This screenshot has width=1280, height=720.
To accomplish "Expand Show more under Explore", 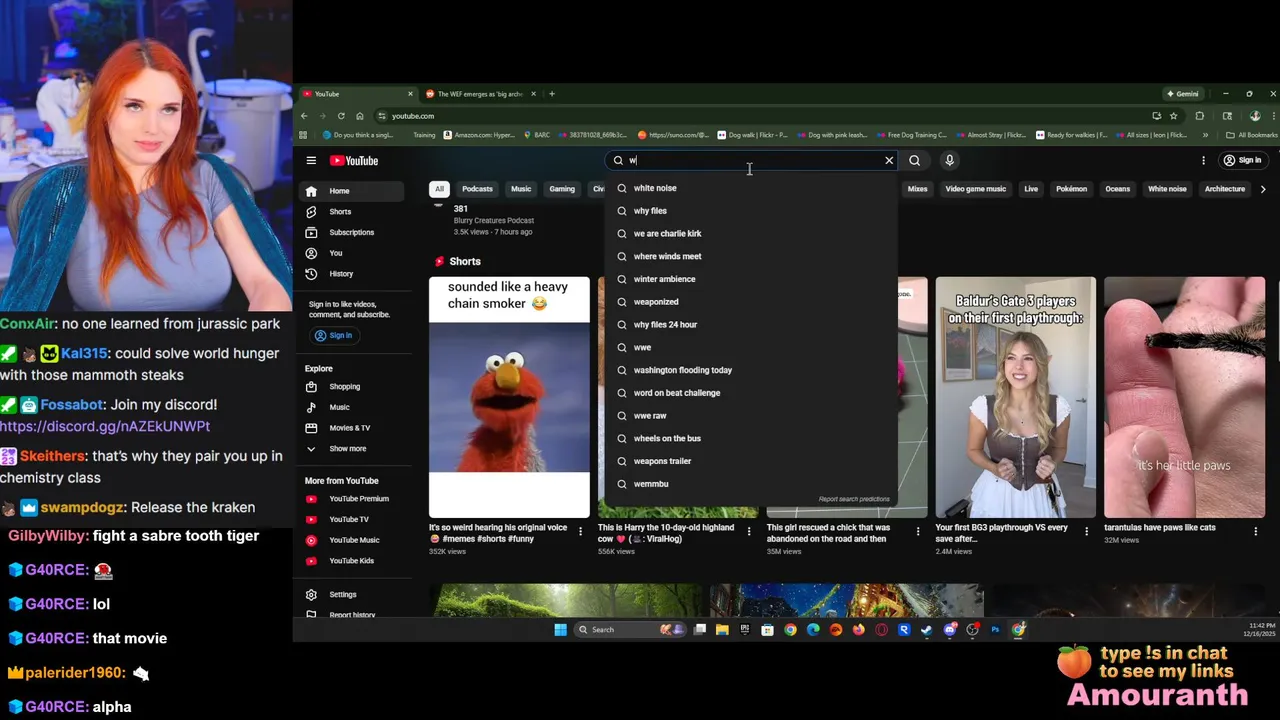I will click(350, 449).
